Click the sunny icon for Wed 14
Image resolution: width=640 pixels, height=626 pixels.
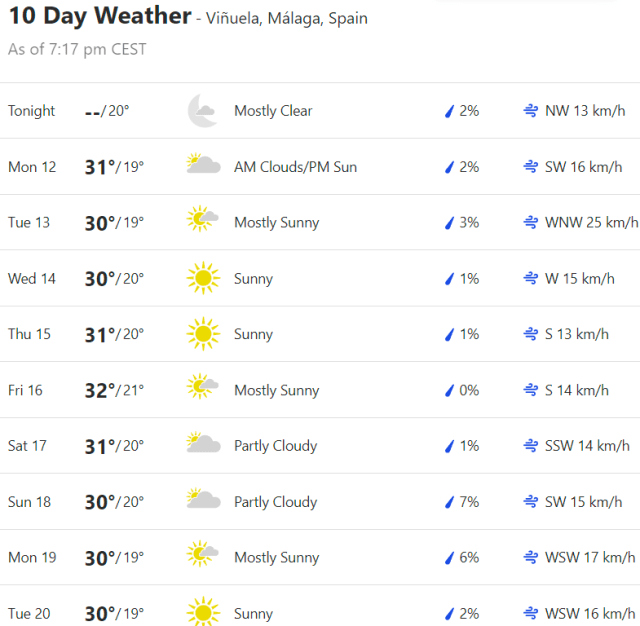[203, 278]
